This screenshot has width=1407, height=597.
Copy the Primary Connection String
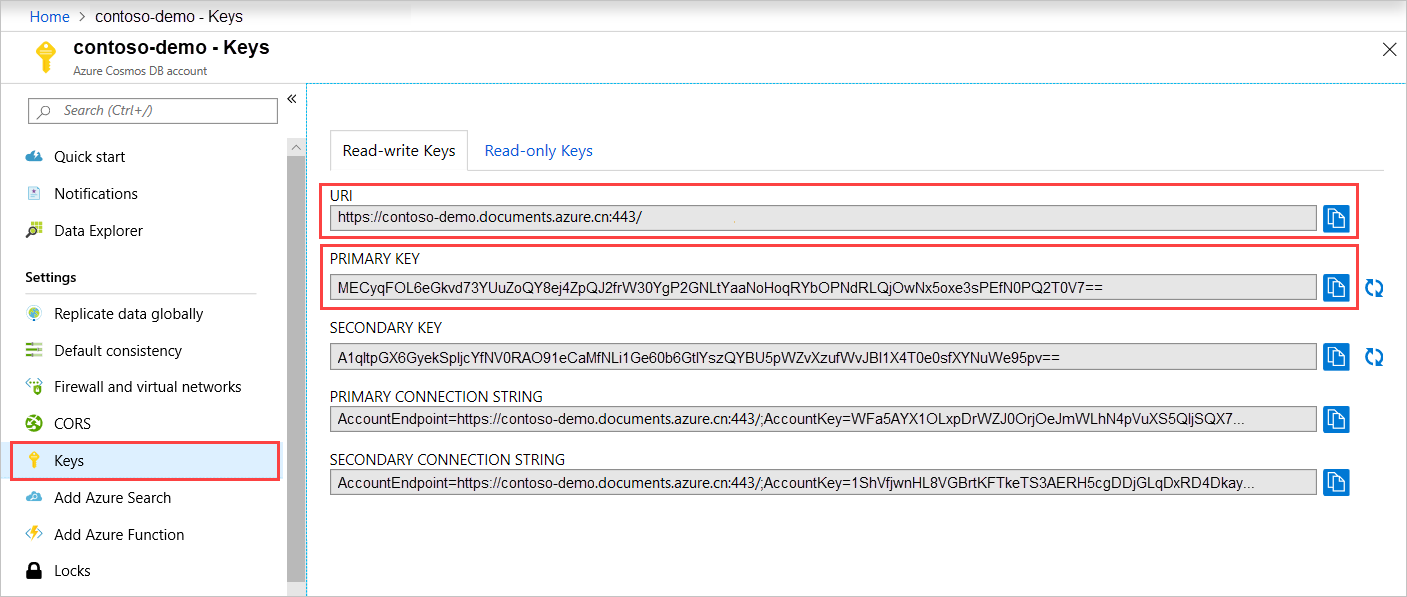click(1336, 419)
